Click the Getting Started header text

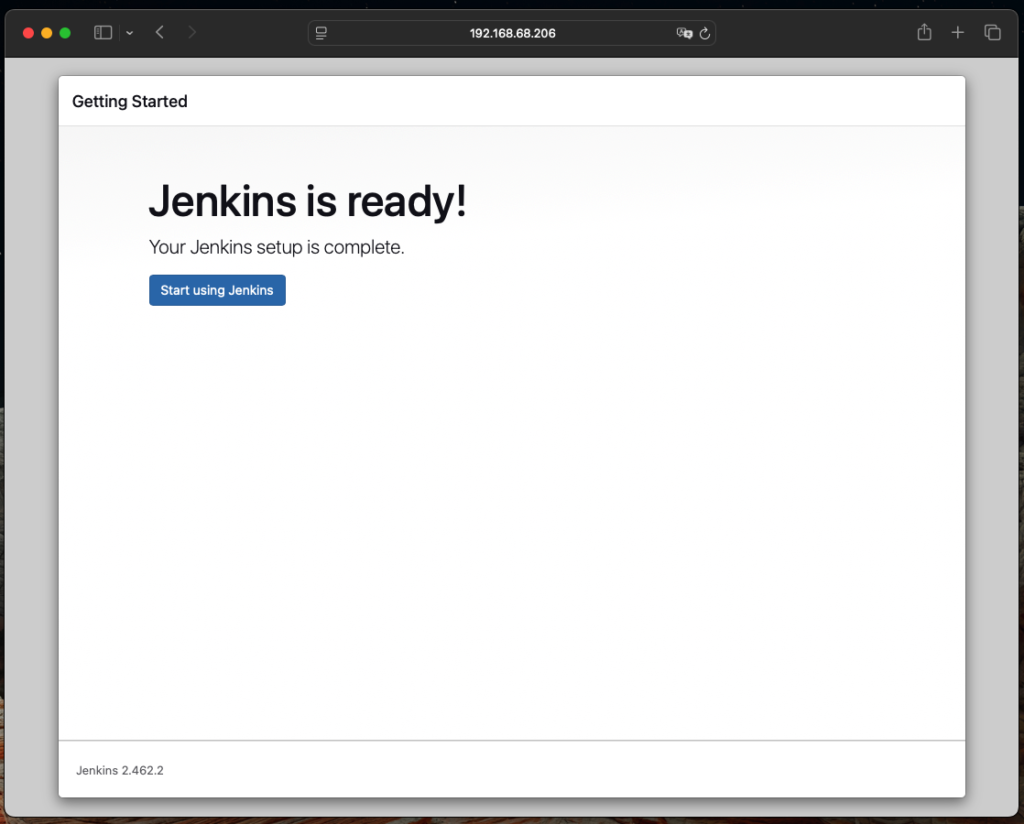click(x=129, y=101)
